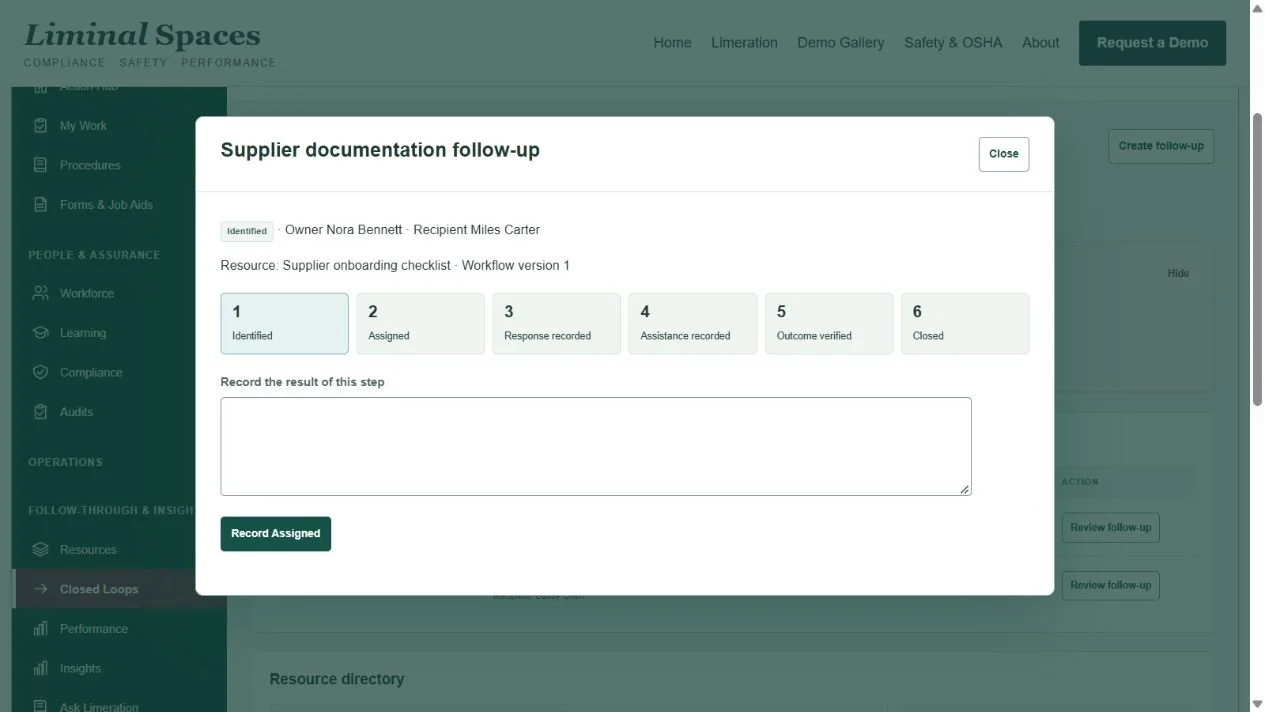Click the Resource directory heading
The width and height of the screenshot is (1265, 712).
pyautogui.click(x=337, y=679)
